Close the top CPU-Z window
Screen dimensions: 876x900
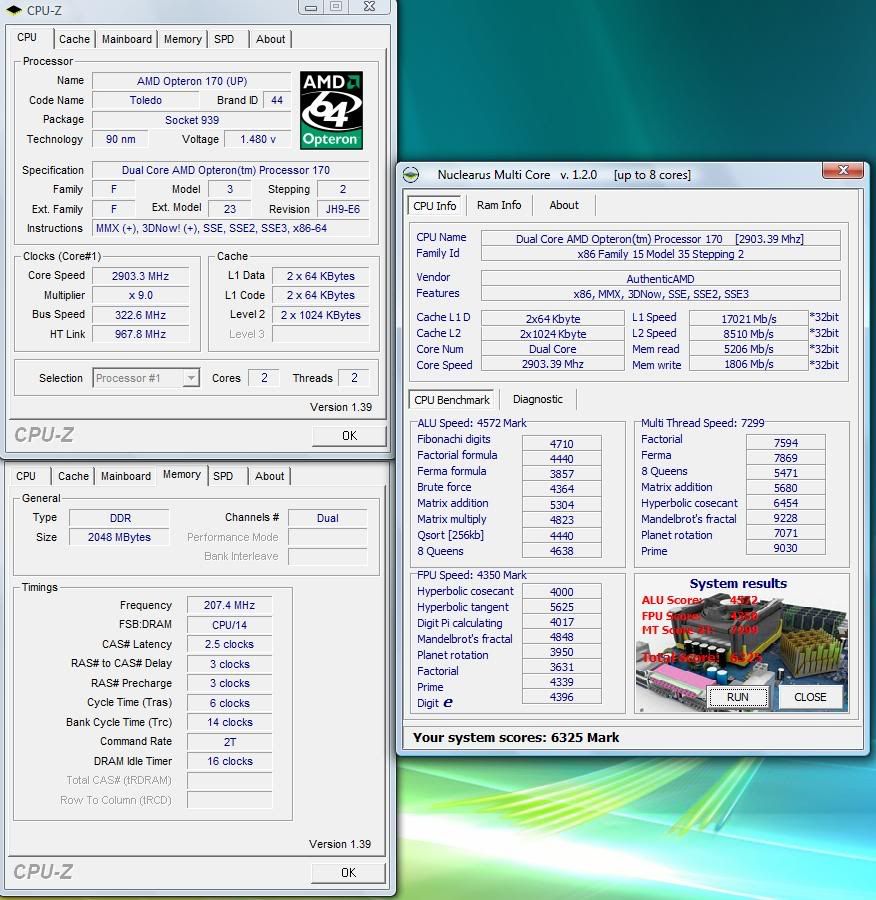click(370, 7)
